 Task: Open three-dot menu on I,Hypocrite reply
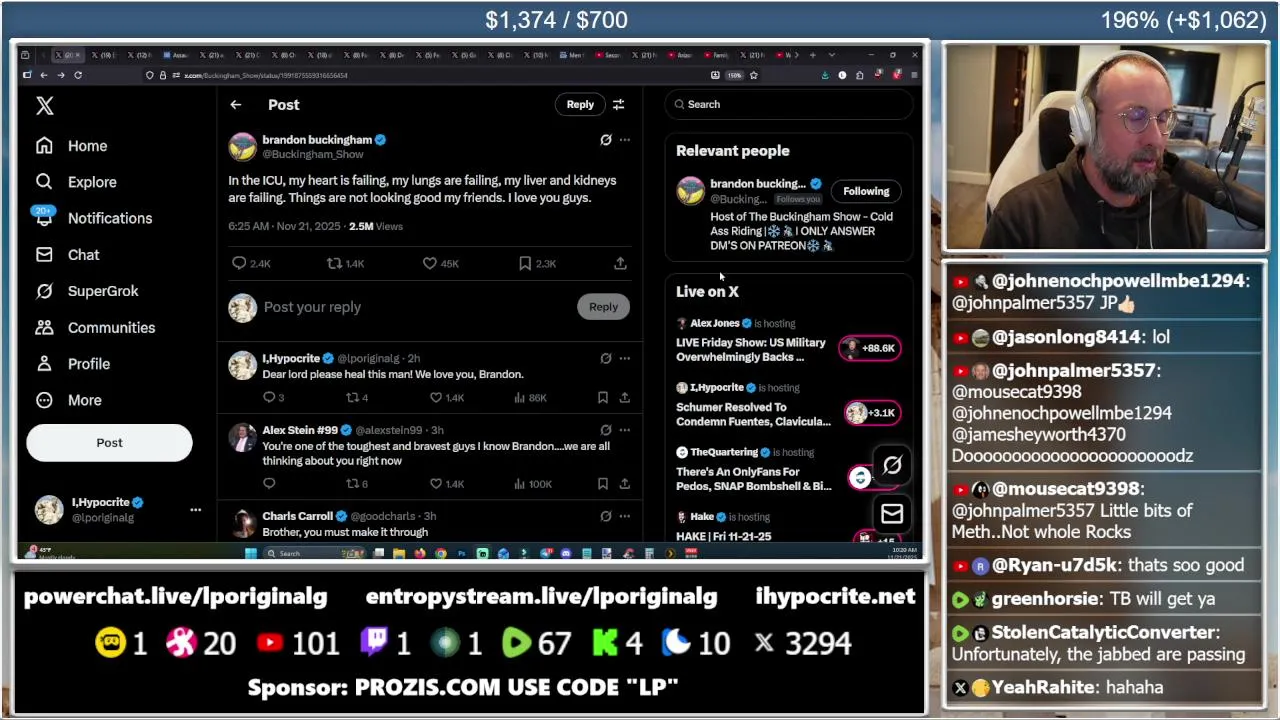(625, 358)
